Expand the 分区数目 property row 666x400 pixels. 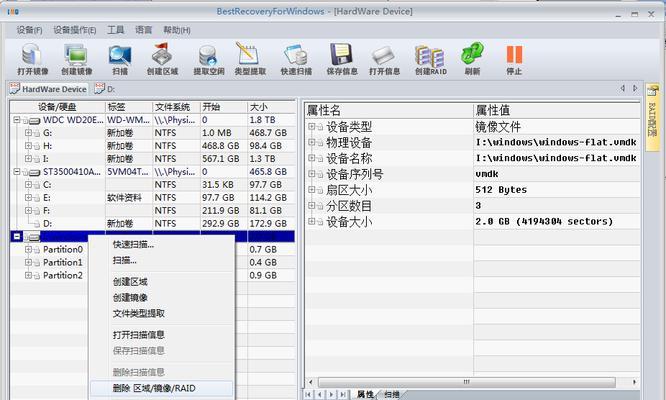311,206
